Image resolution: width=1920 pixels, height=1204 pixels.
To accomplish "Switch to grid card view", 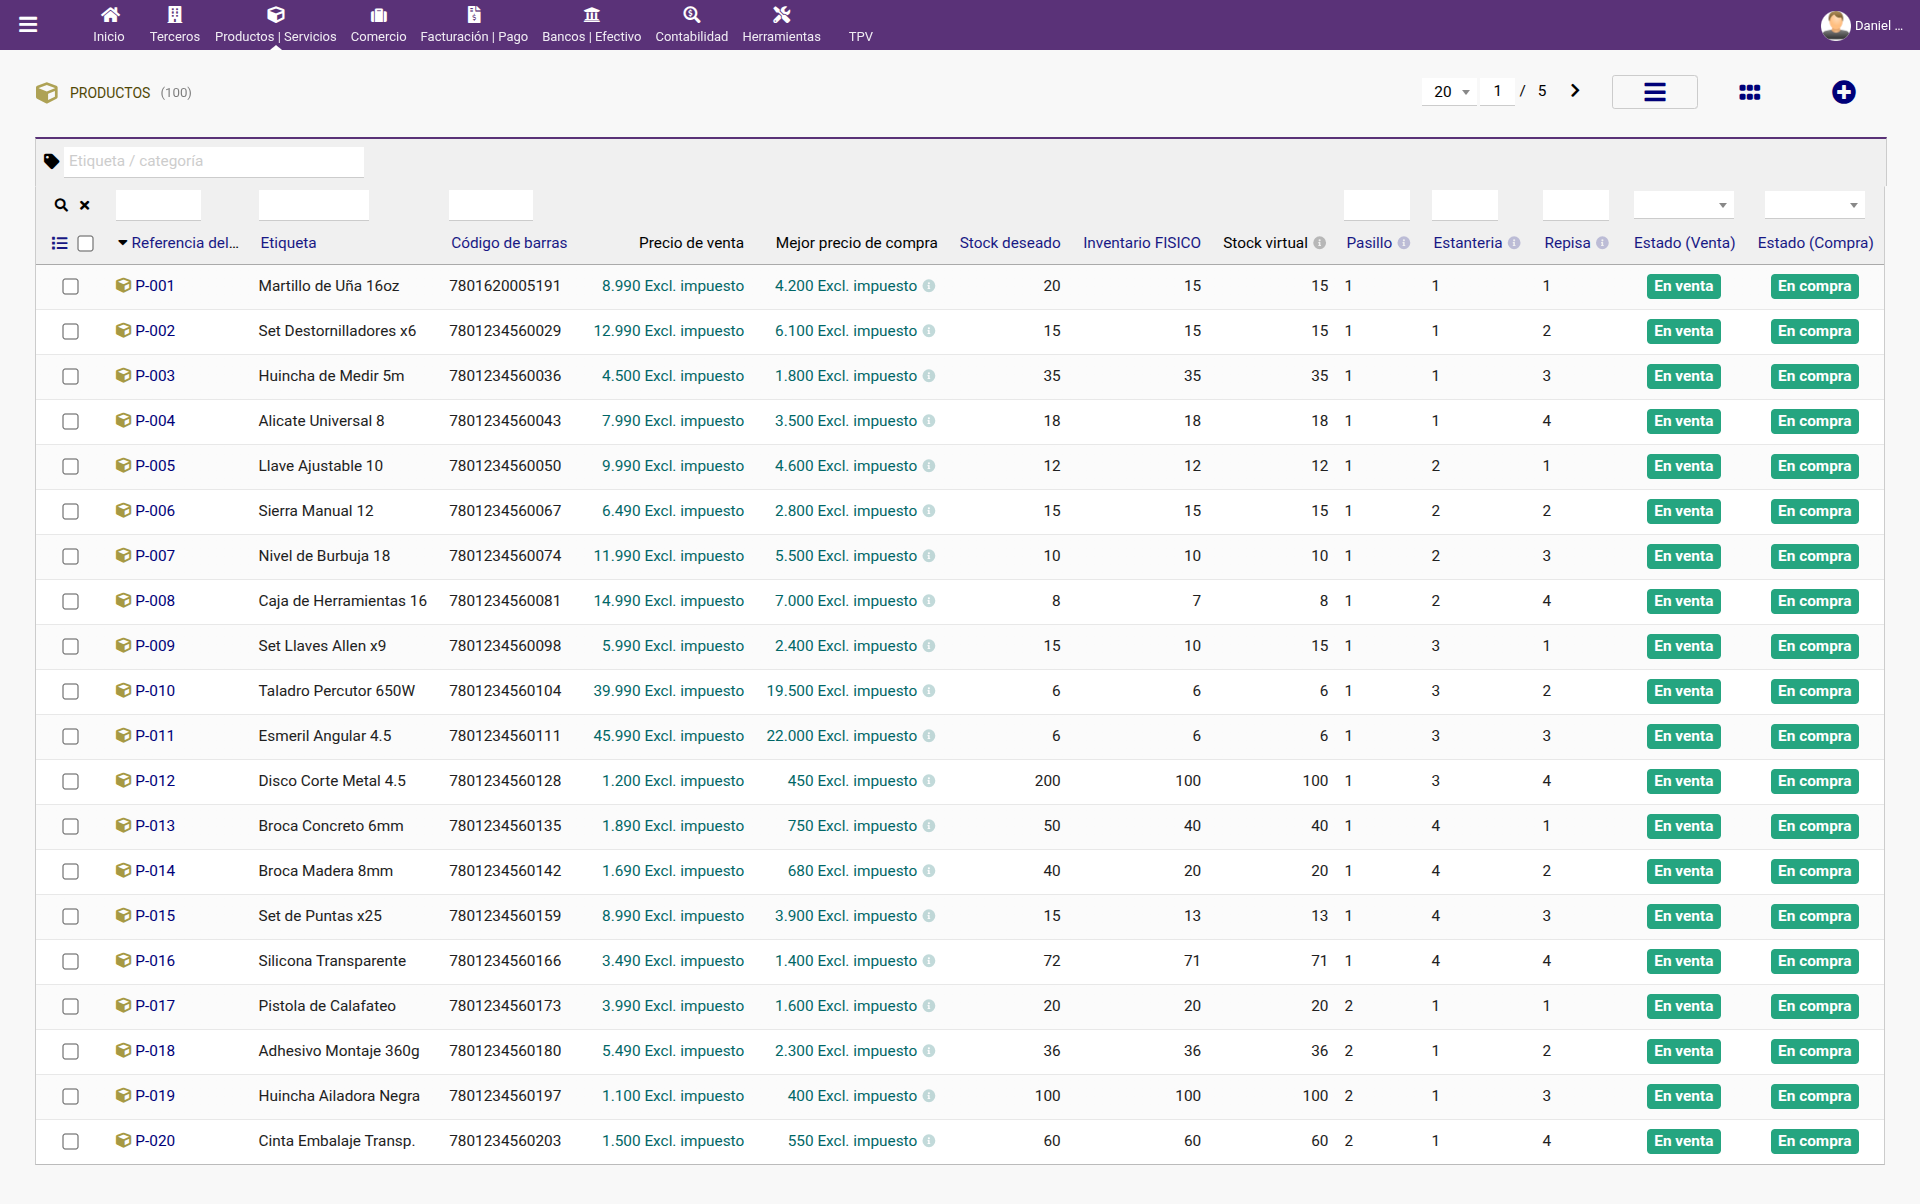I will point(1749,92).
